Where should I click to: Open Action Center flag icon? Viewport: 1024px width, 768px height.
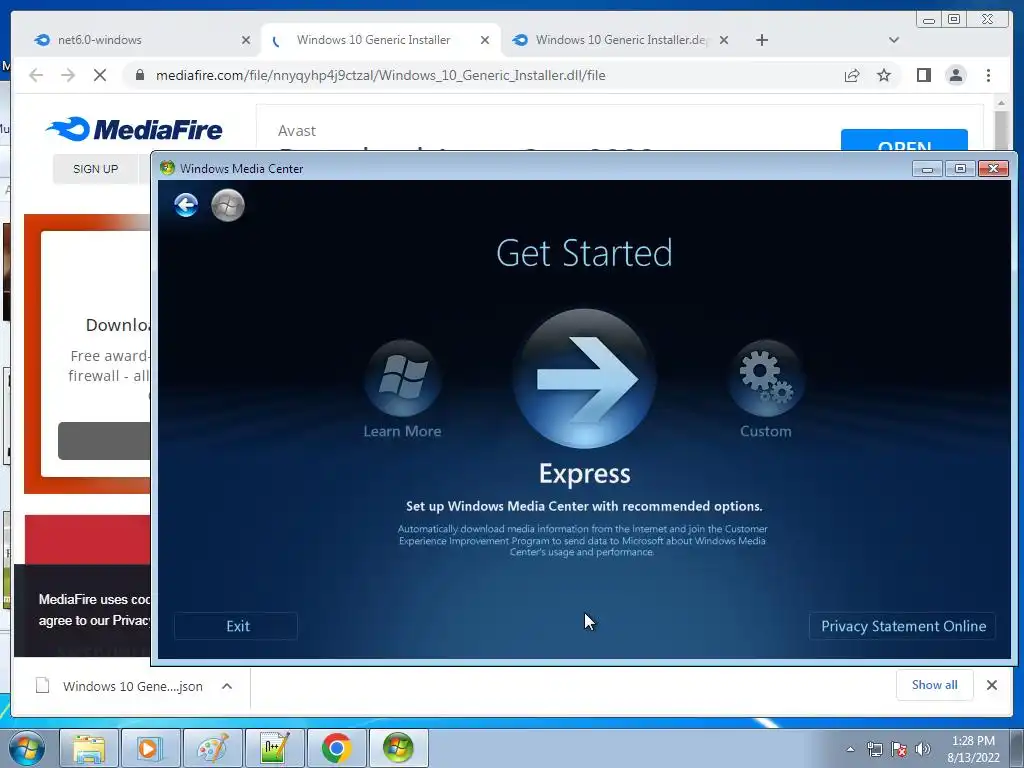pos(899,749)
